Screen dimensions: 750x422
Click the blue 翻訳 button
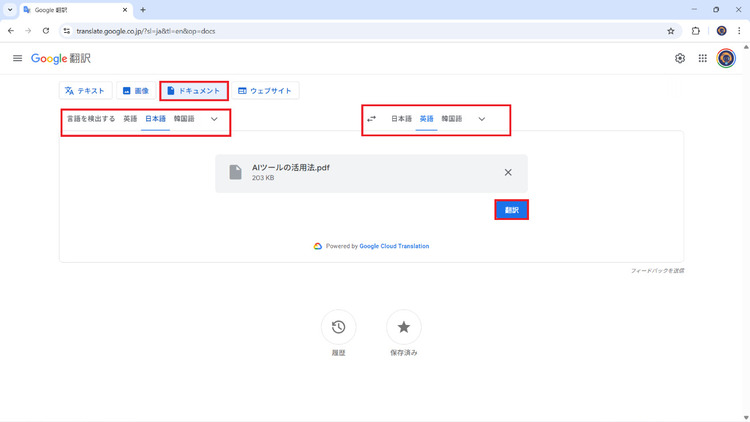511,210
